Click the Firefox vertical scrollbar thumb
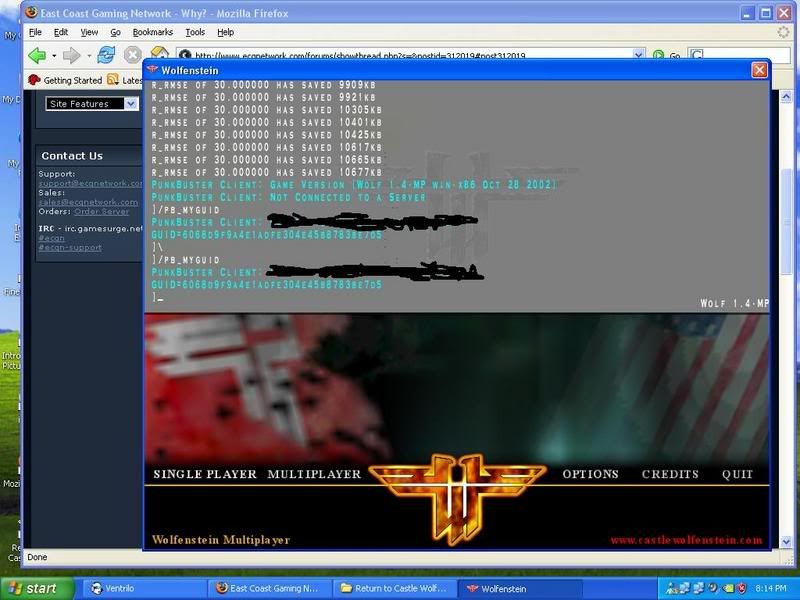800x600 pixels. (786, 222)
